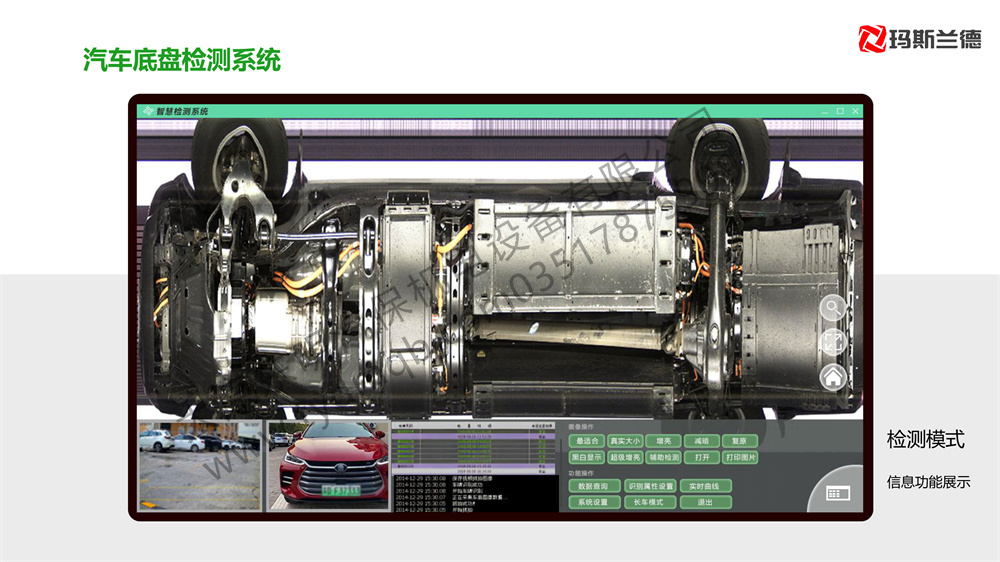Open the keyboard panel icon in corner
This screenshot has width=1000, height=562.
coord(837,493)
